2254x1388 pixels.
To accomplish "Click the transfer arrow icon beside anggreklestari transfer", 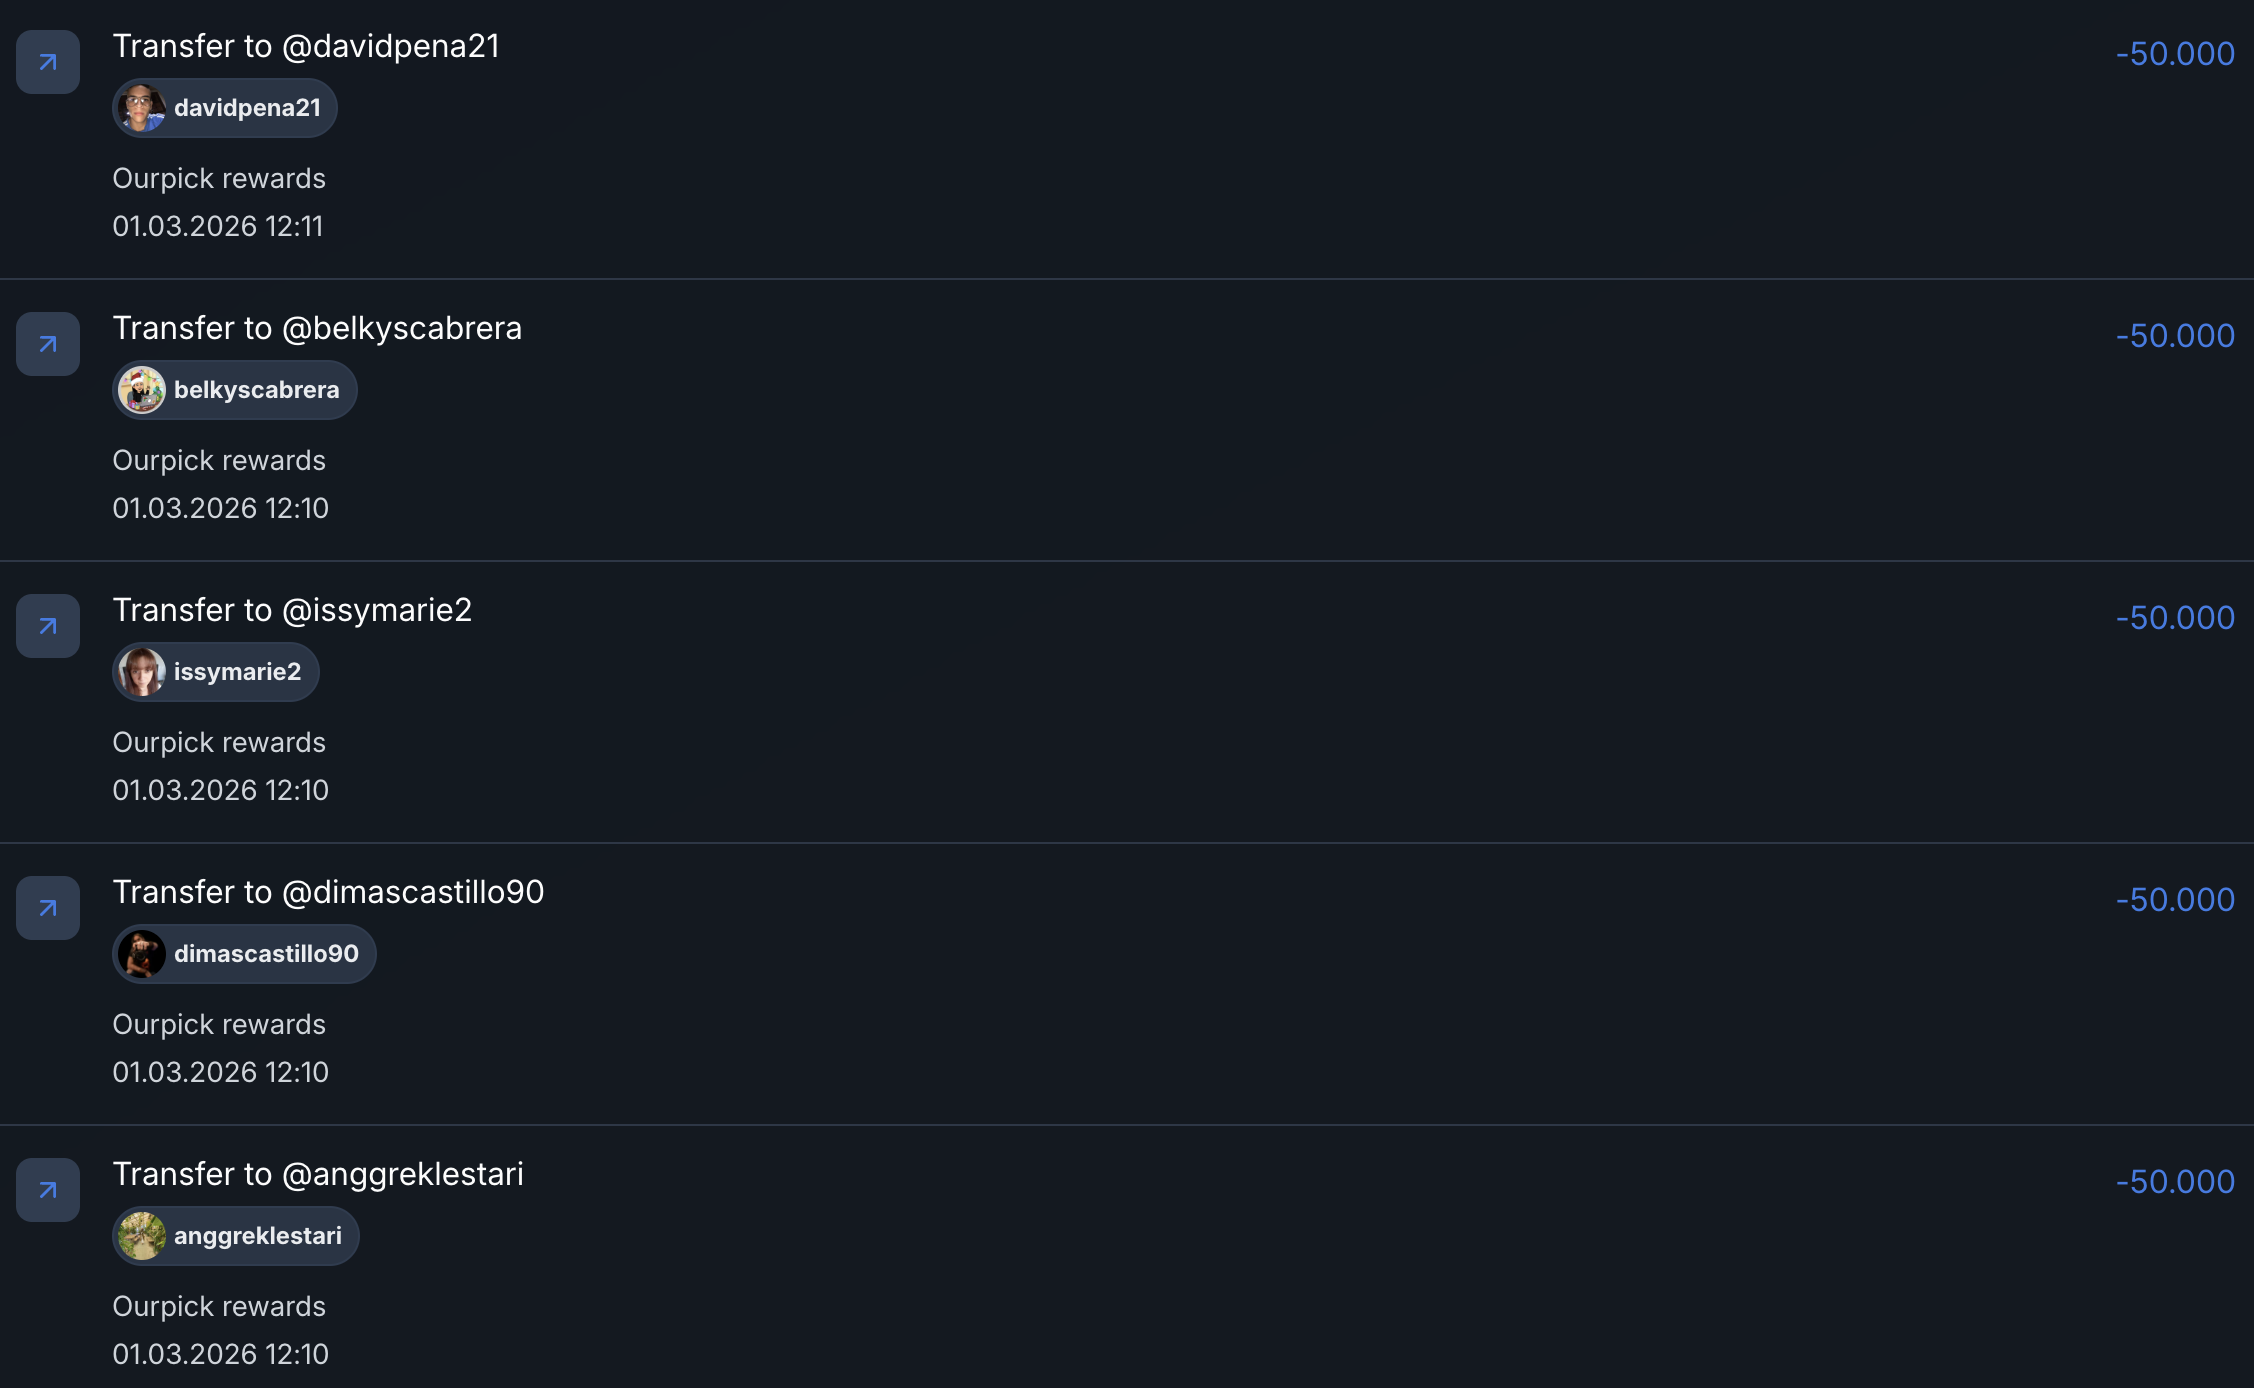I will pos(48,1190).
